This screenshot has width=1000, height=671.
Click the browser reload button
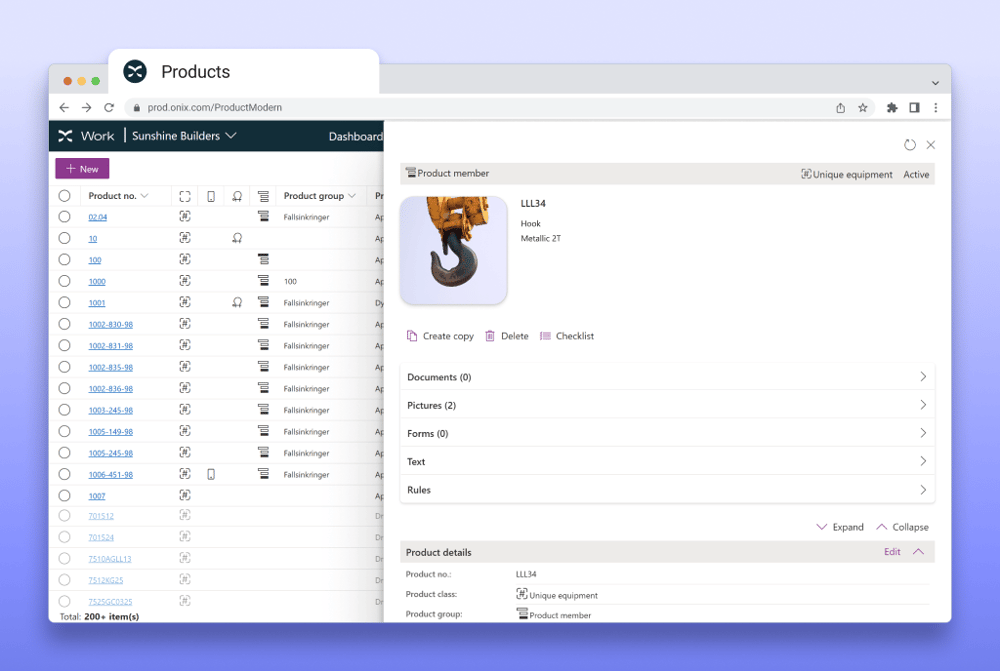point(109,108)
